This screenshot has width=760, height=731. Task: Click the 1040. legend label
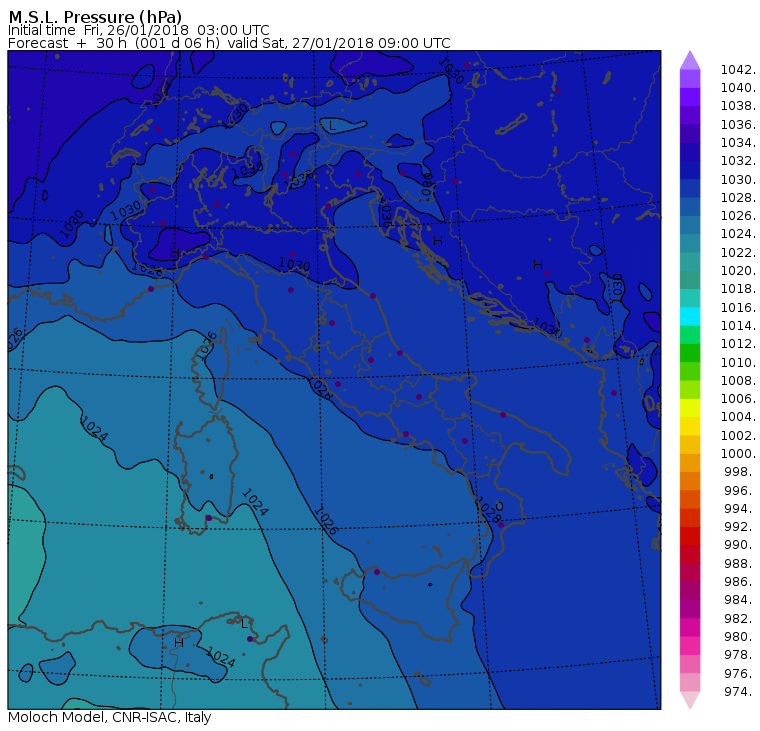738,88
